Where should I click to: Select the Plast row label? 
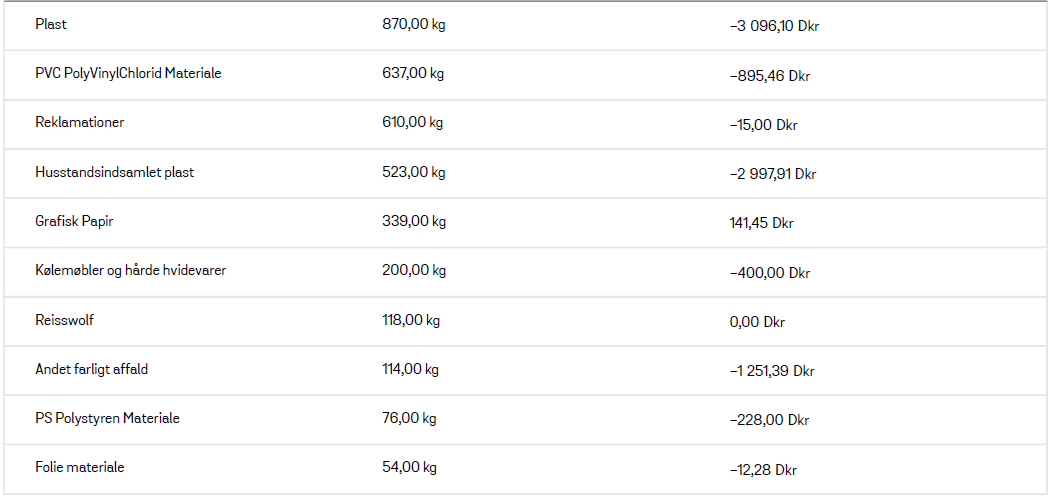click(x=51, y=24)
